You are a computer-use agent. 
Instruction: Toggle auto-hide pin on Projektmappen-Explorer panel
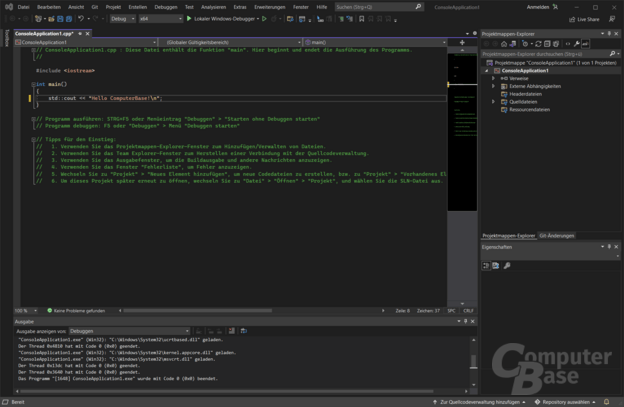[609, 34]
